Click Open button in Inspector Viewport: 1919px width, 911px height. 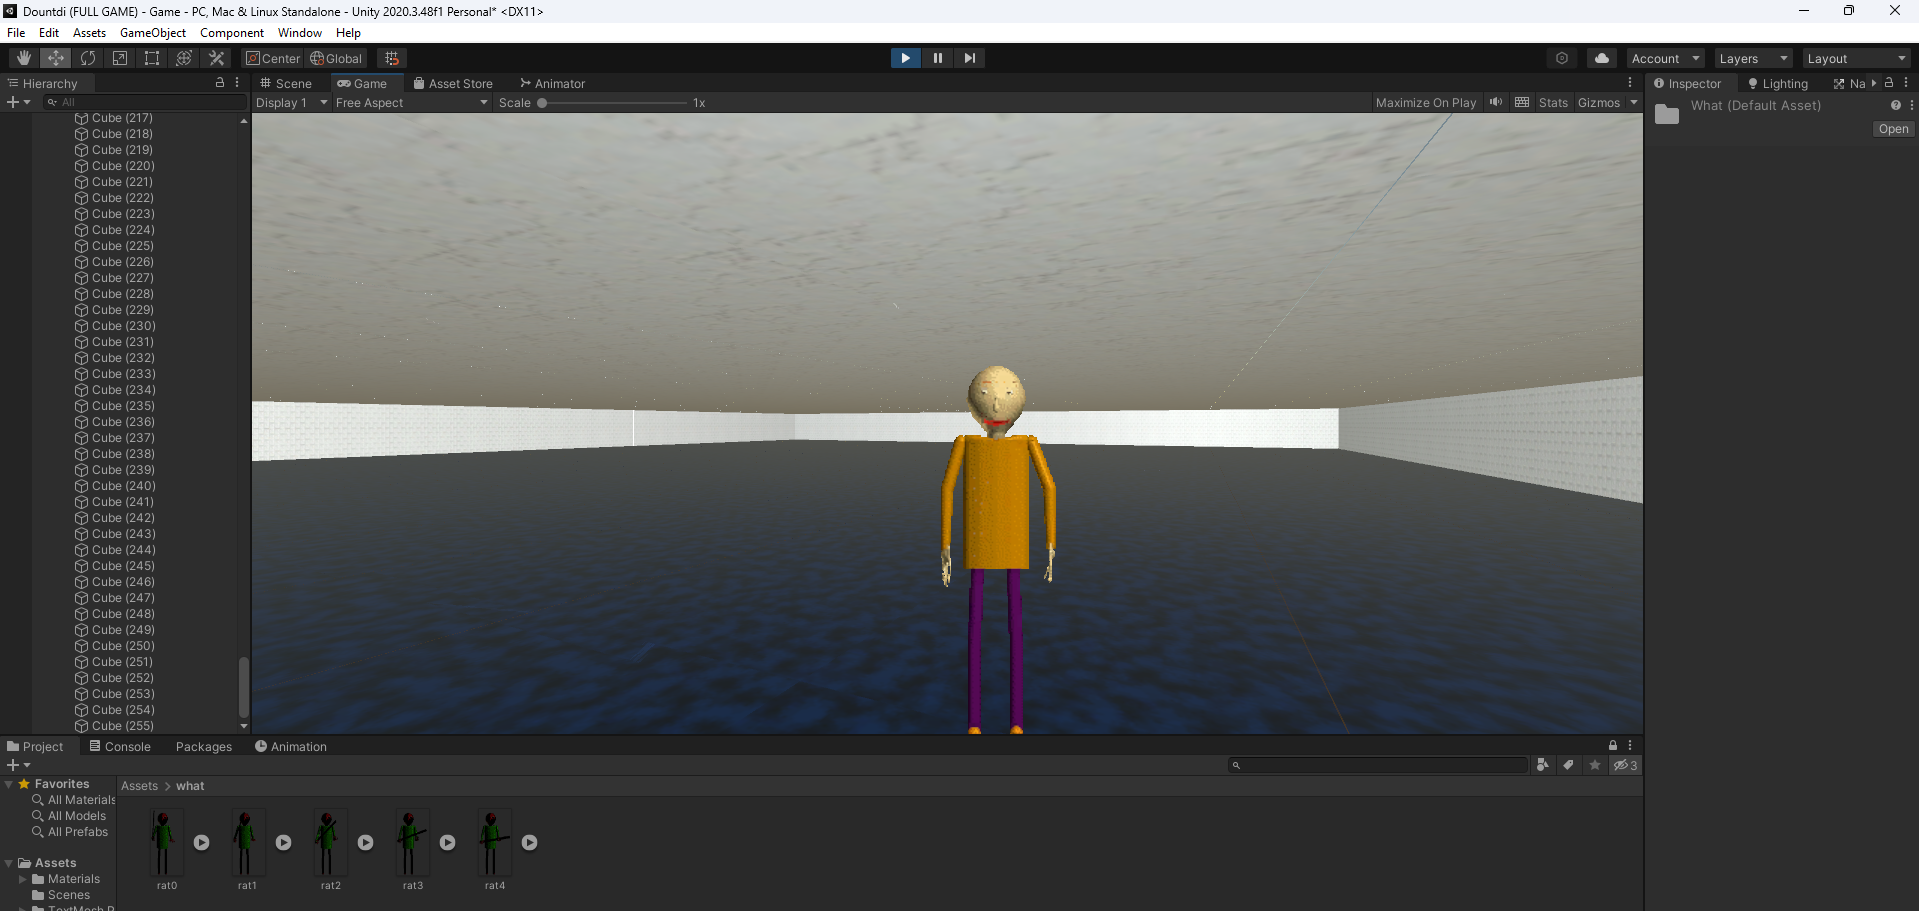pyautogui.click(x=1893, y=129)
